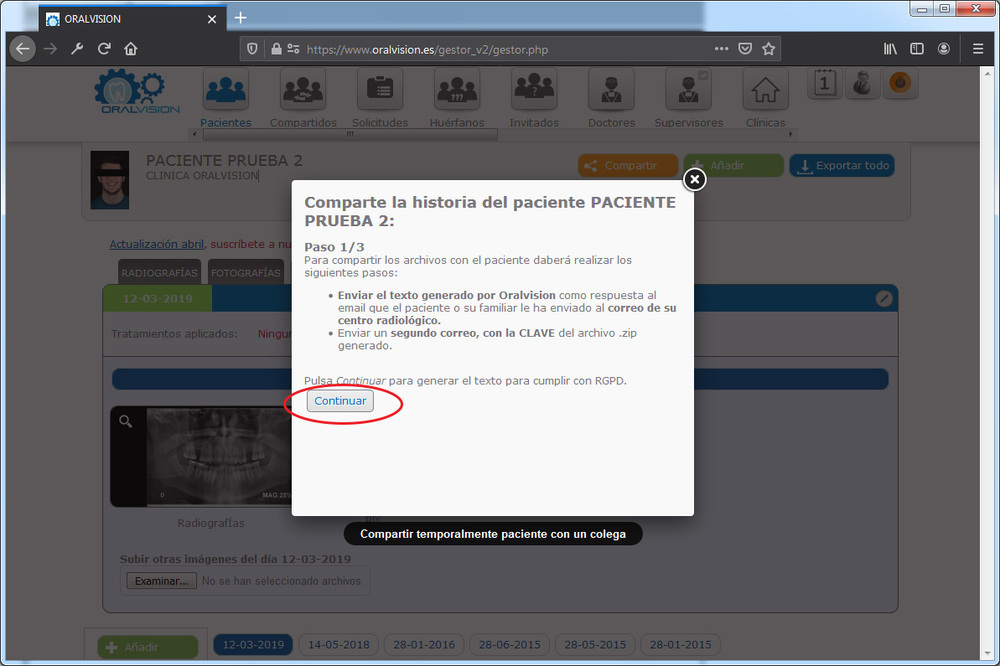Open the Supervisores section icon
Viewport: 1000px width, 666px height.
tap(688, 91)
